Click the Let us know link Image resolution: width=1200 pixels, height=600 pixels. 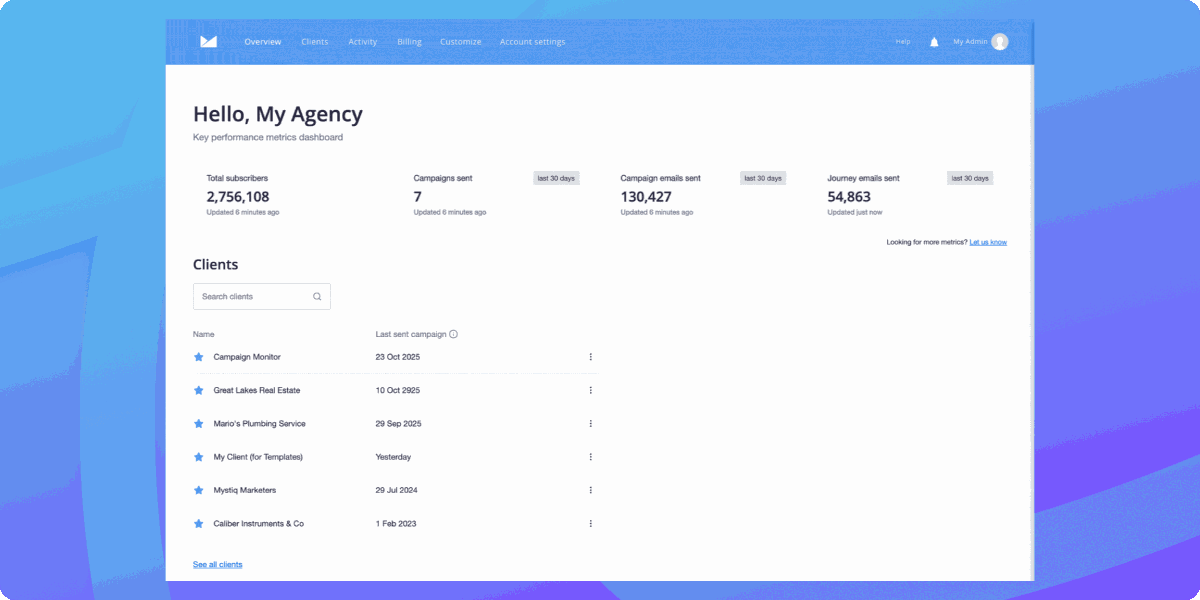click(x=988, y=242)
